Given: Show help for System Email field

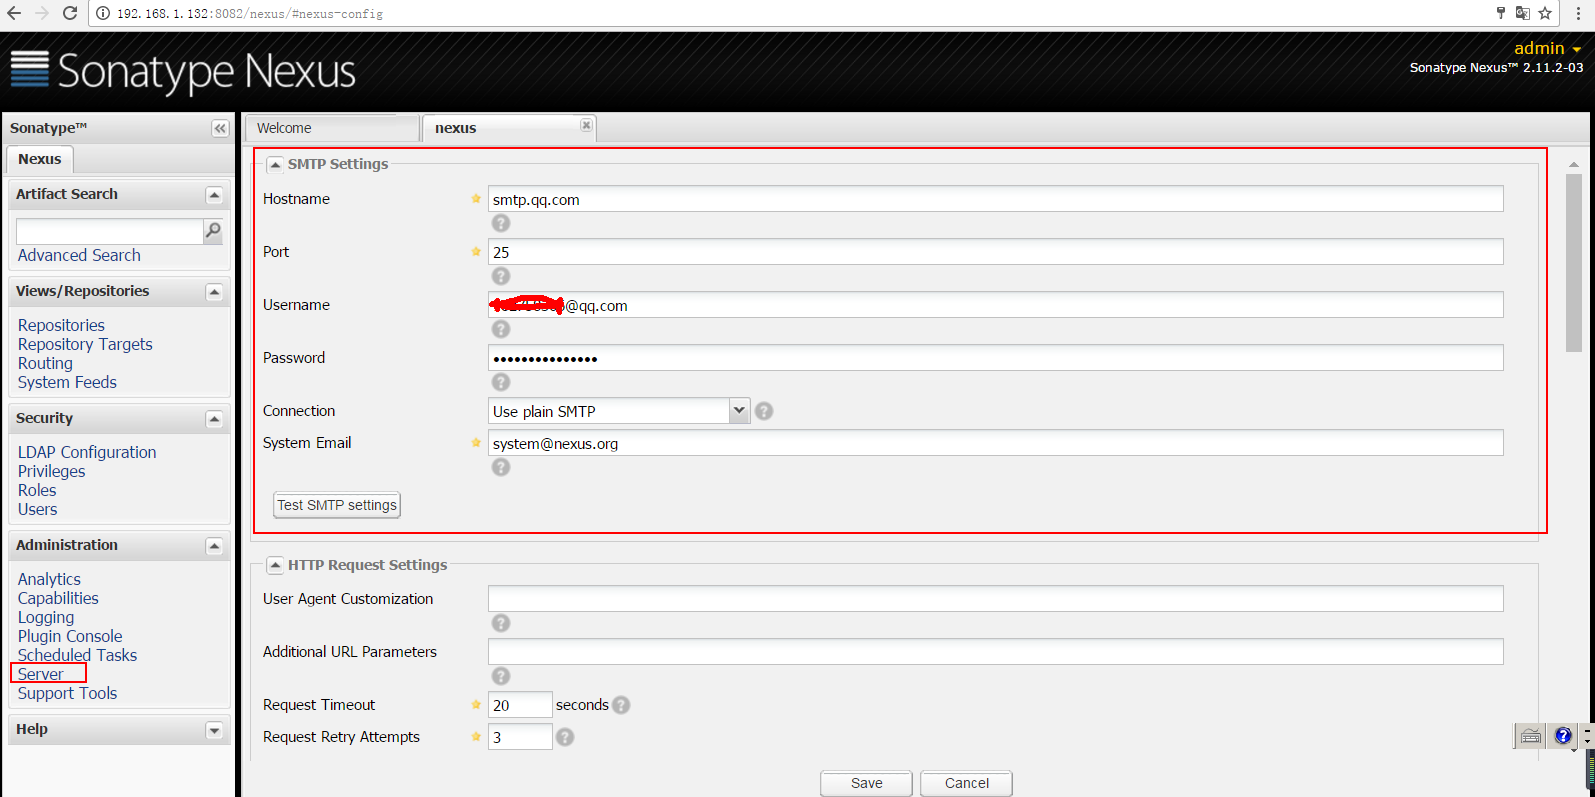Looking at the screenshot, I should click(x=501, y=467).
